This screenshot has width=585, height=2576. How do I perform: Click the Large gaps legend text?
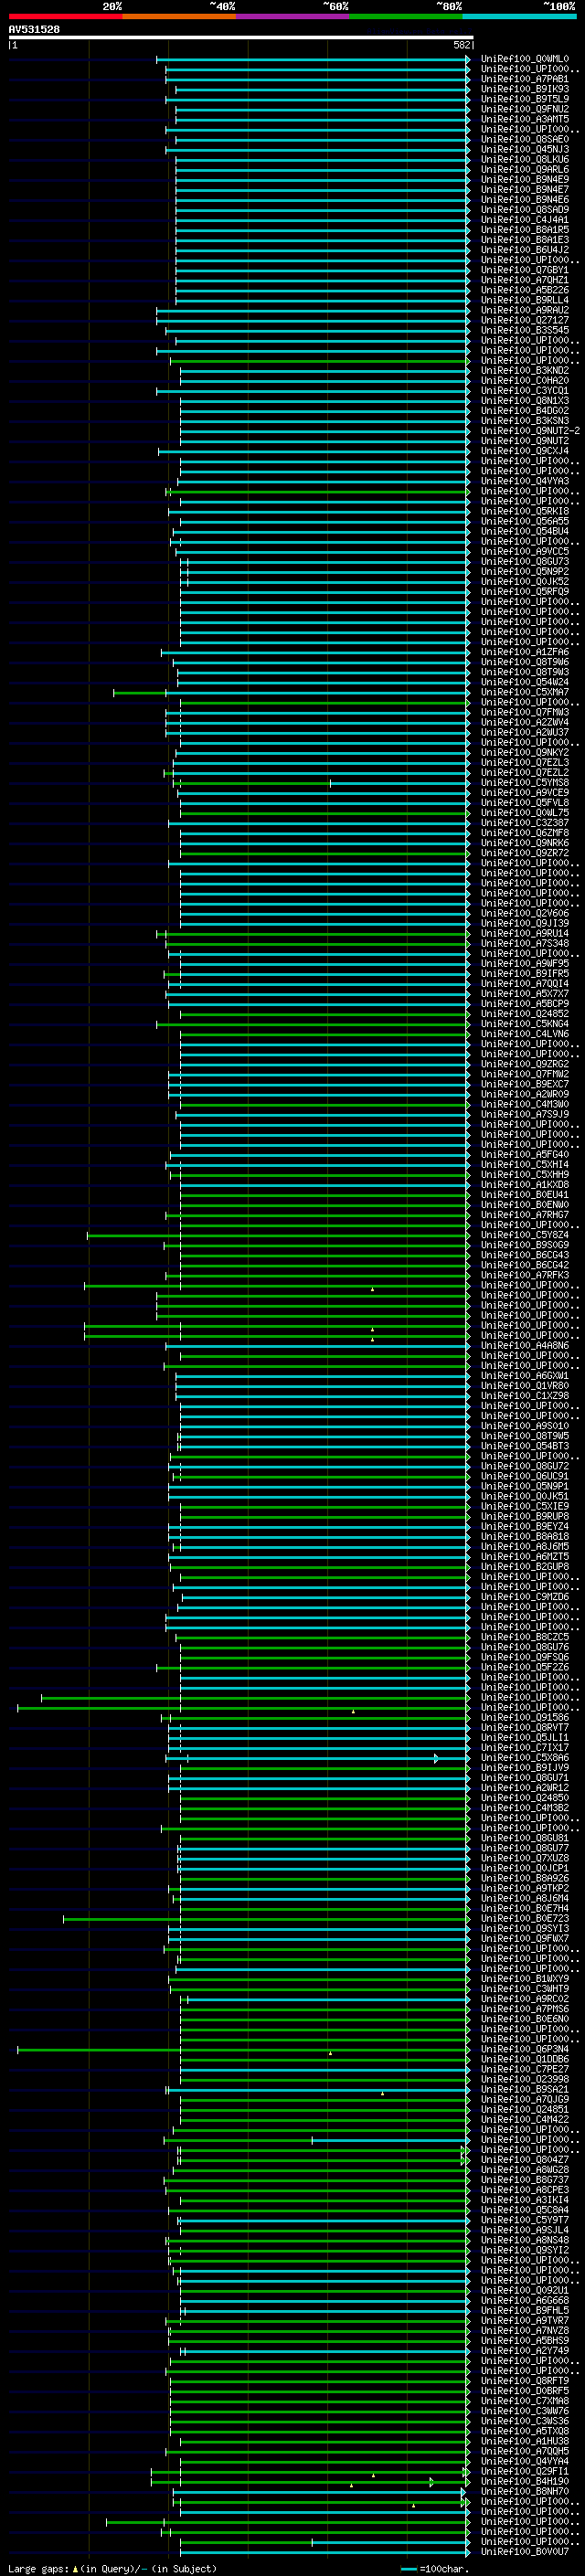coord(112,2569)
